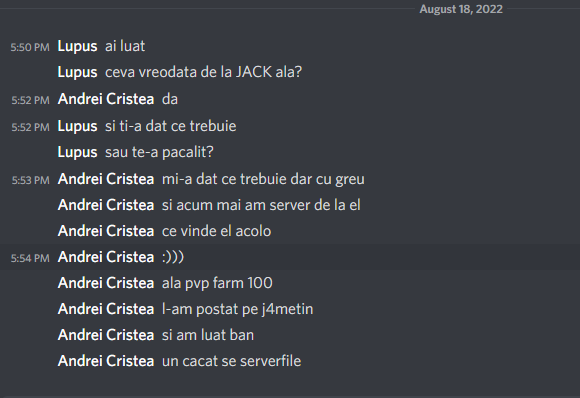Click the 5:50 PM timestamp

point(30,47)
